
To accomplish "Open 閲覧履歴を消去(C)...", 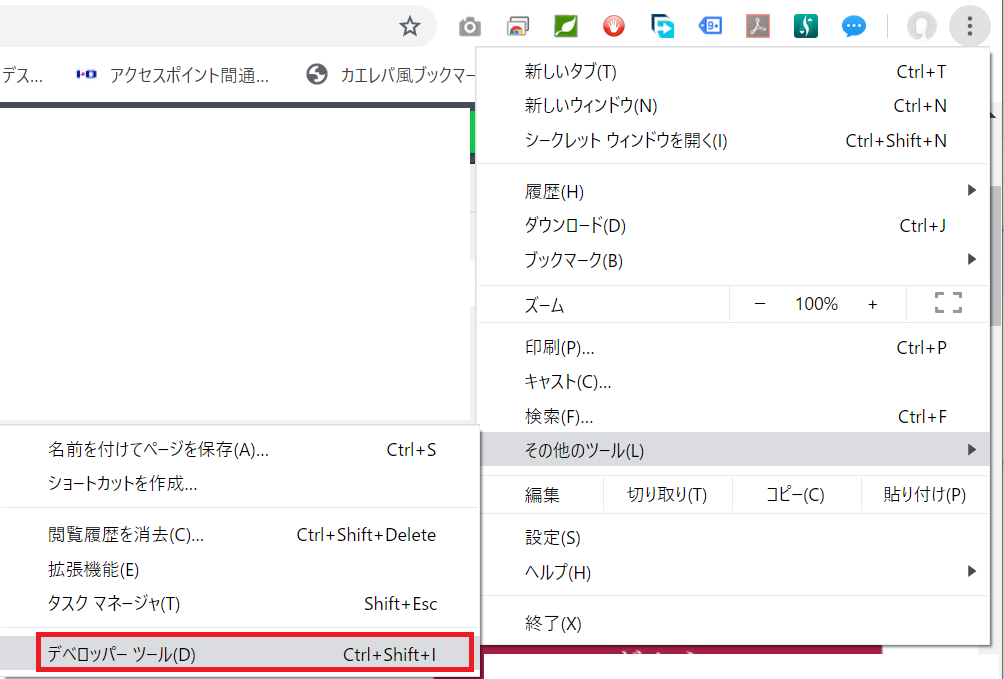I will [x=239, y=534].
